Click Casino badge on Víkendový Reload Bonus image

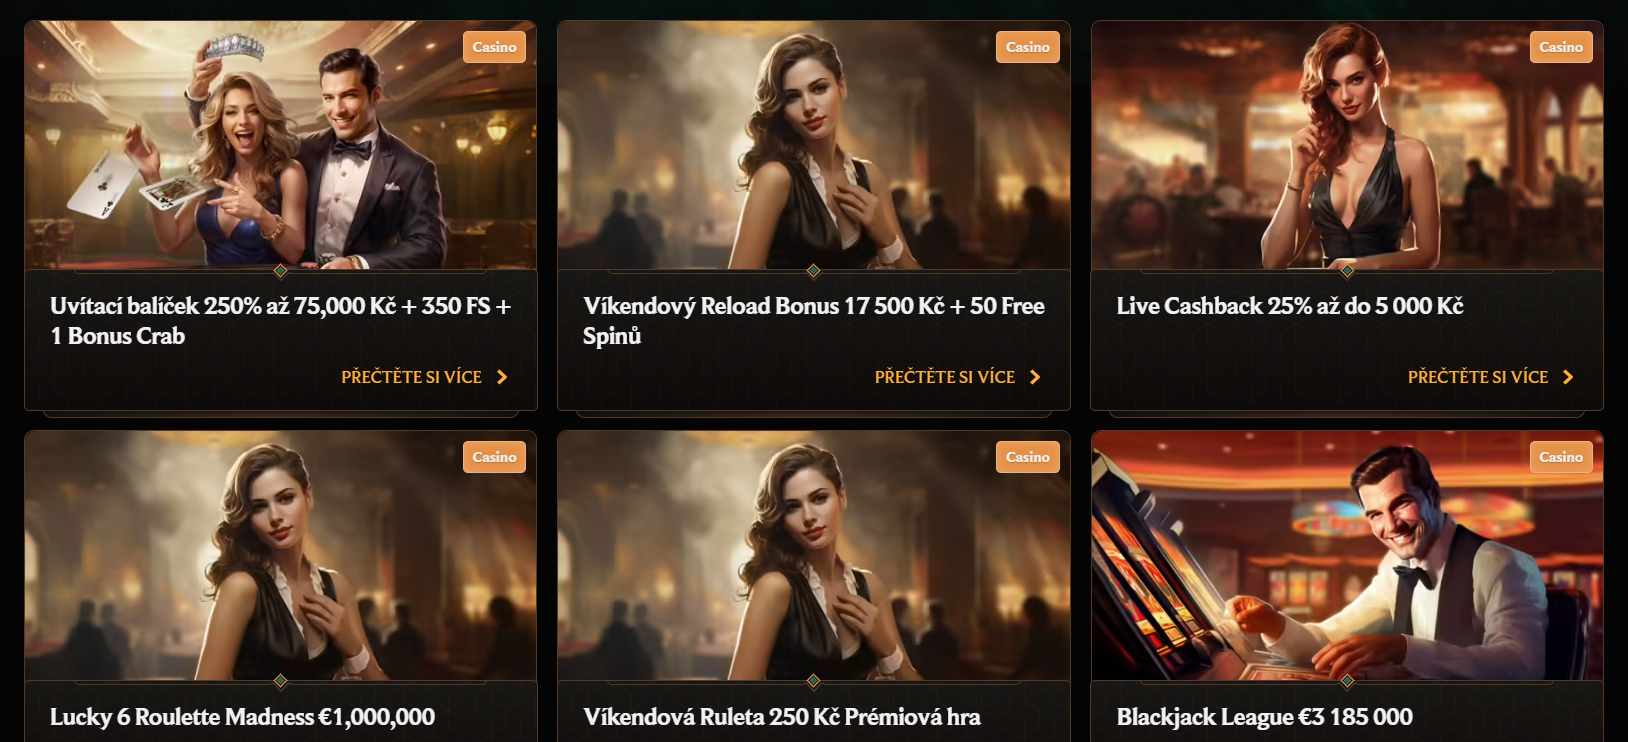tap(1028, 47)
